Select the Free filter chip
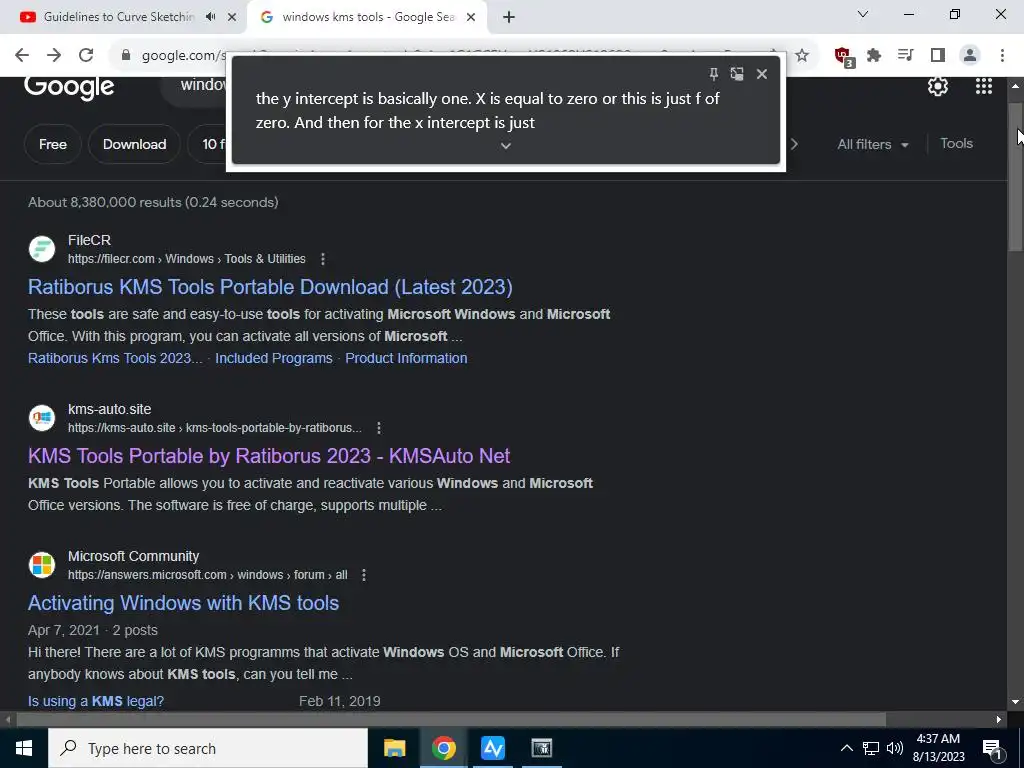This screenshot has height=768, width=1024. (53, 144)
